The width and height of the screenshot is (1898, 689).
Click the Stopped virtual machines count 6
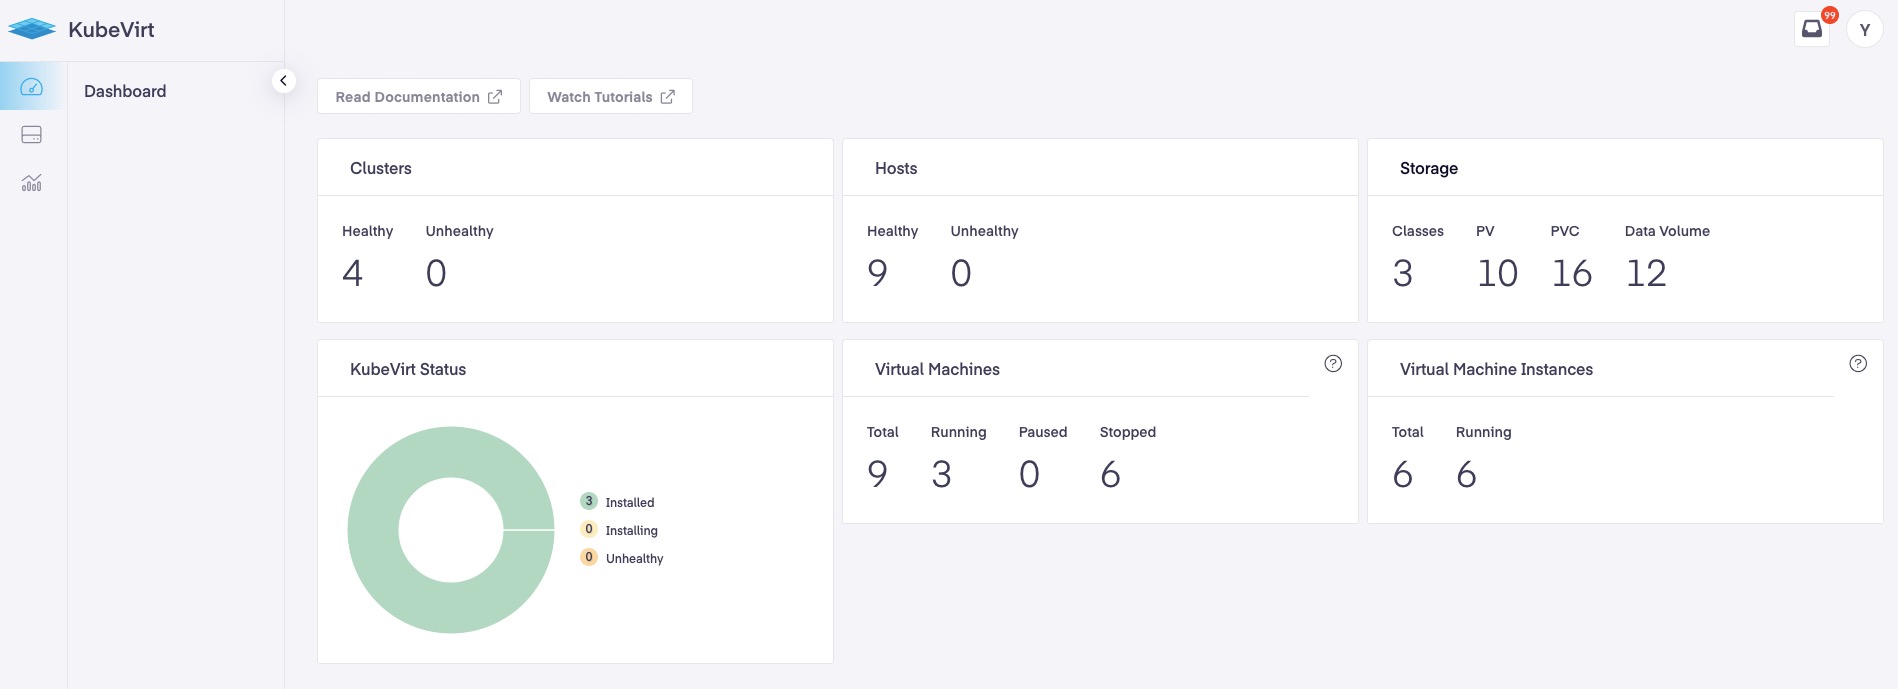tap(1110, 474)
